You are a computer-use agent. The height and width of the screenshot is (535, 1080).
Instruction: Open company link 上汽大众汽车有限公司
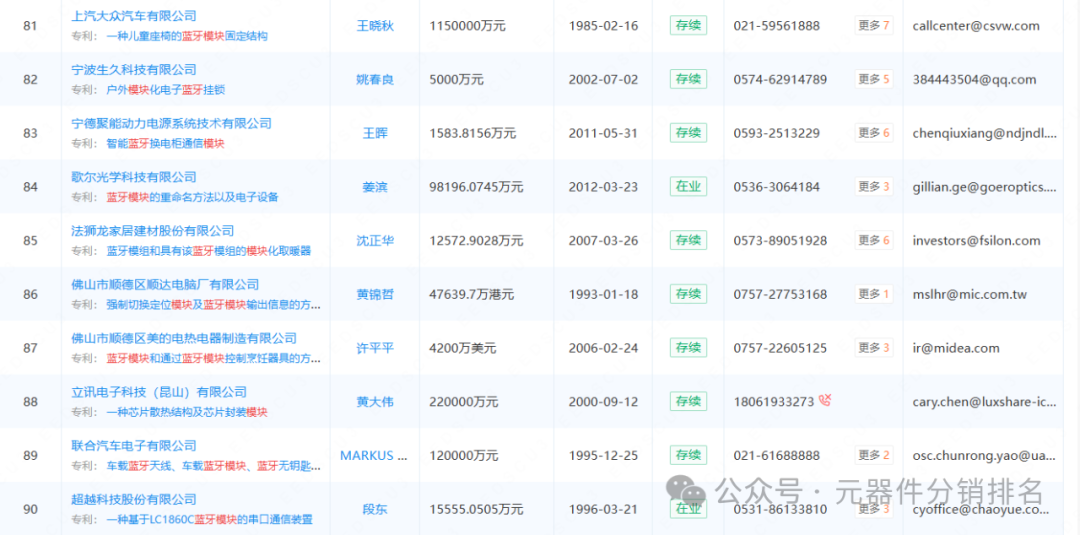coord(134,16)
